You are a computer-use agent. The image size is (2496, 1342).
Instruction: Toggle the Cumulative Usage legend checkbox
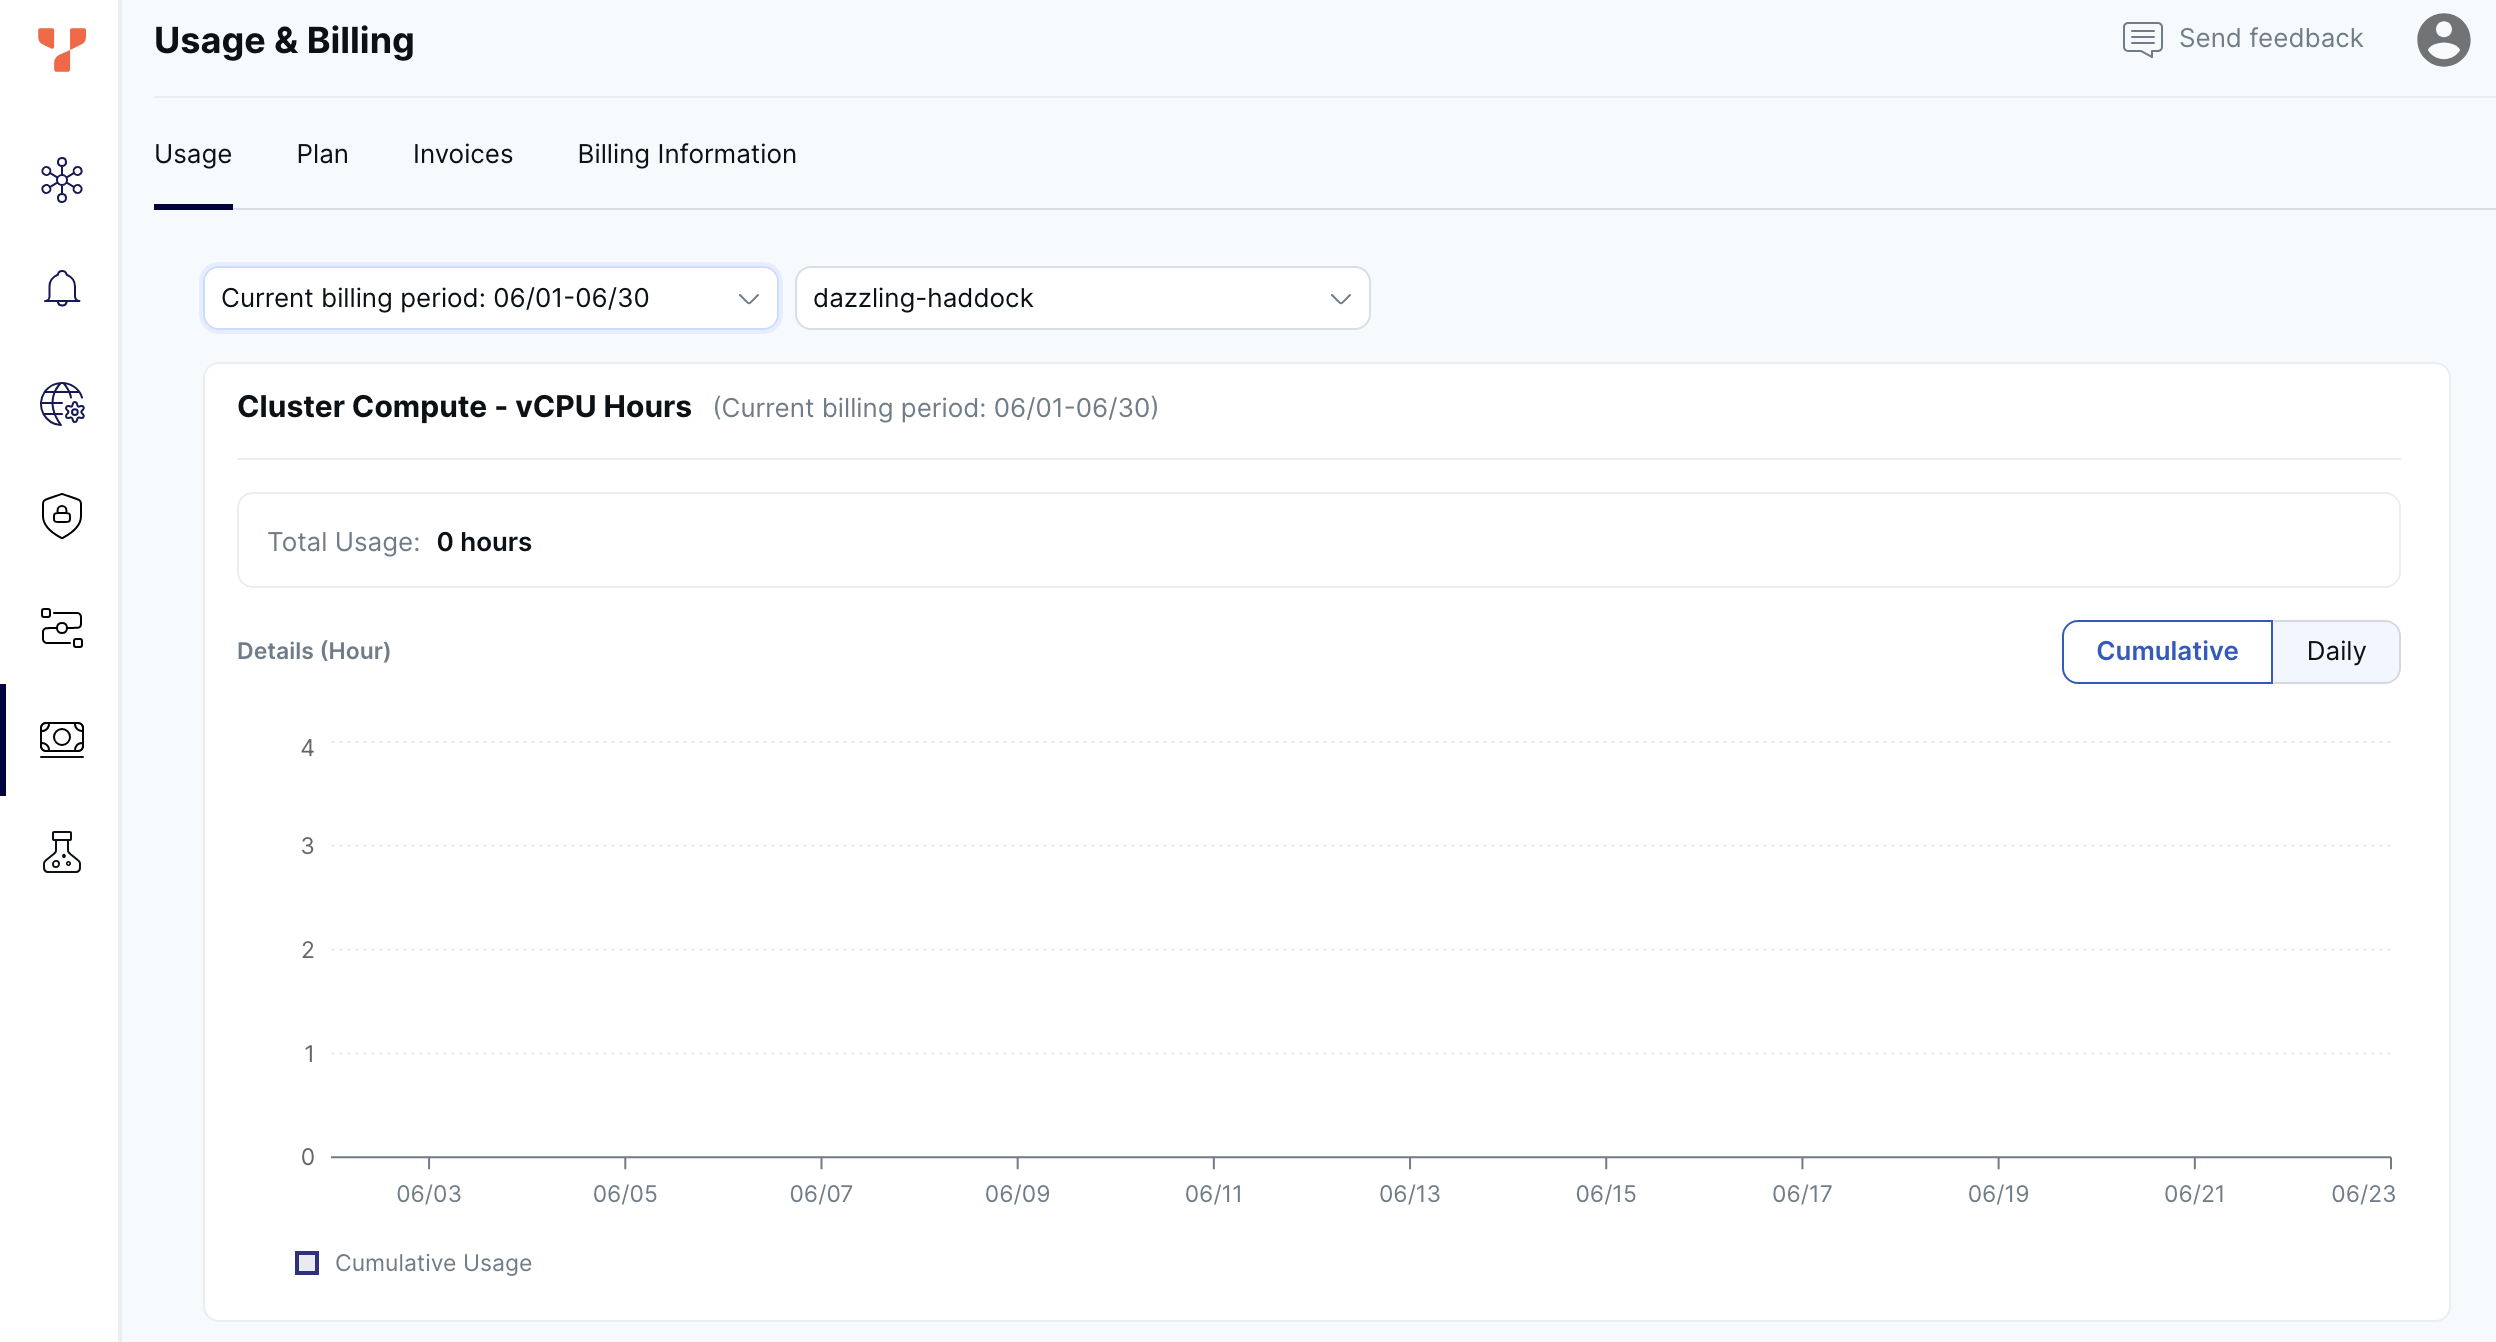click(307, 1262)
